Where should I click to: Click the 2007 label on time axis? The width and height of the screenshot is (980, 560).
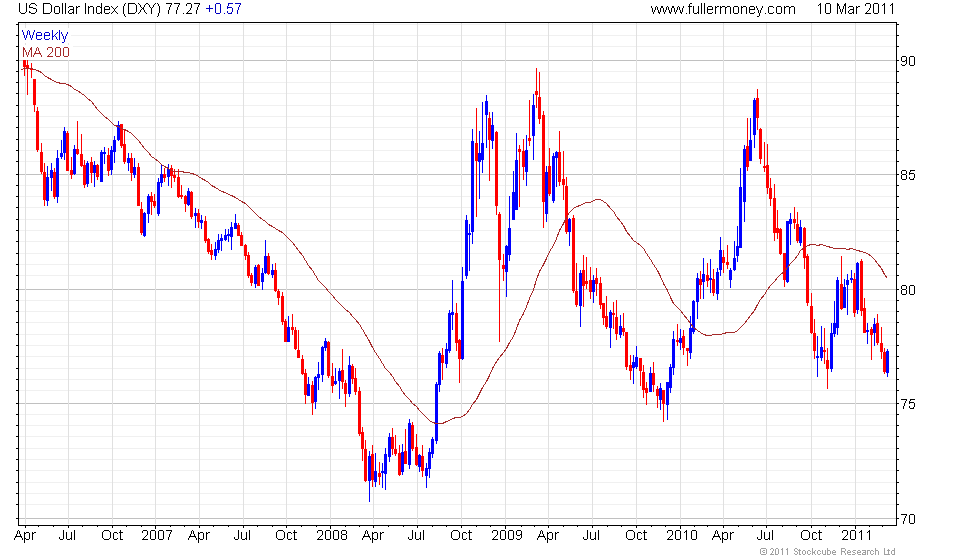pyautogui.click(x=156, y=536)
